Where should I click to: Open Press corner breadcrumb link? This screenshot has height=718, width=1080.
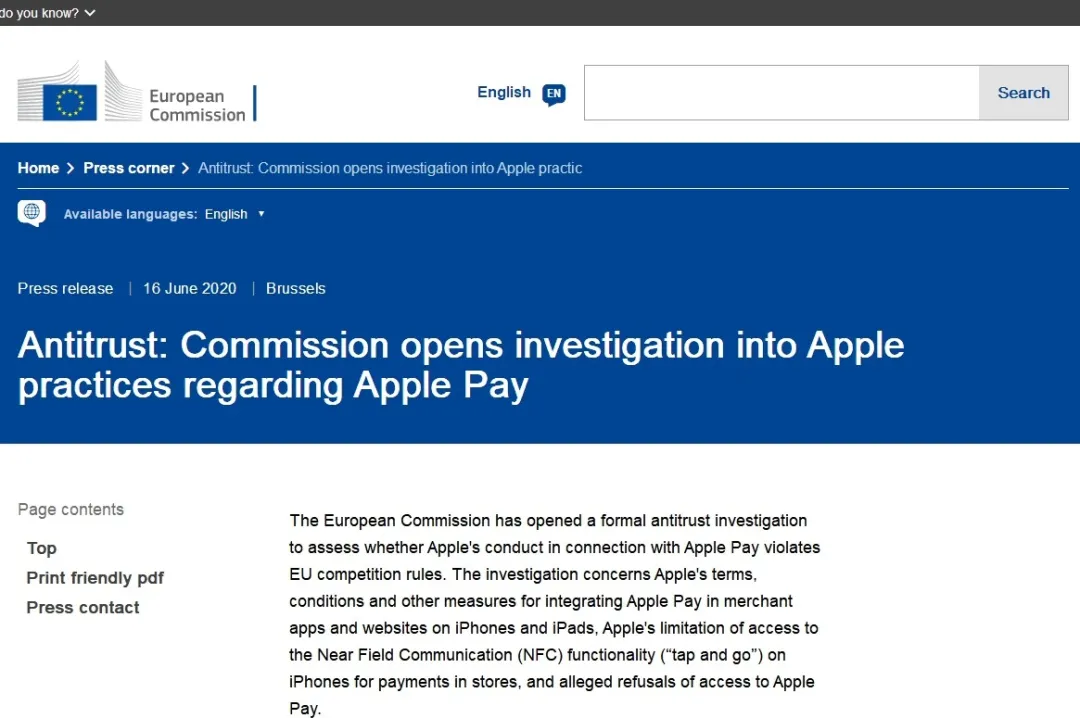coord(129,168)
